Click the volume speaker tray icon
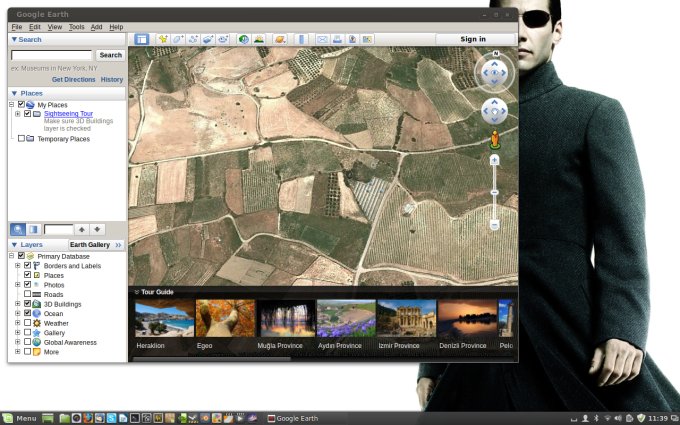The width and height of the screenshot is (680, 425). tap(618, 418)
